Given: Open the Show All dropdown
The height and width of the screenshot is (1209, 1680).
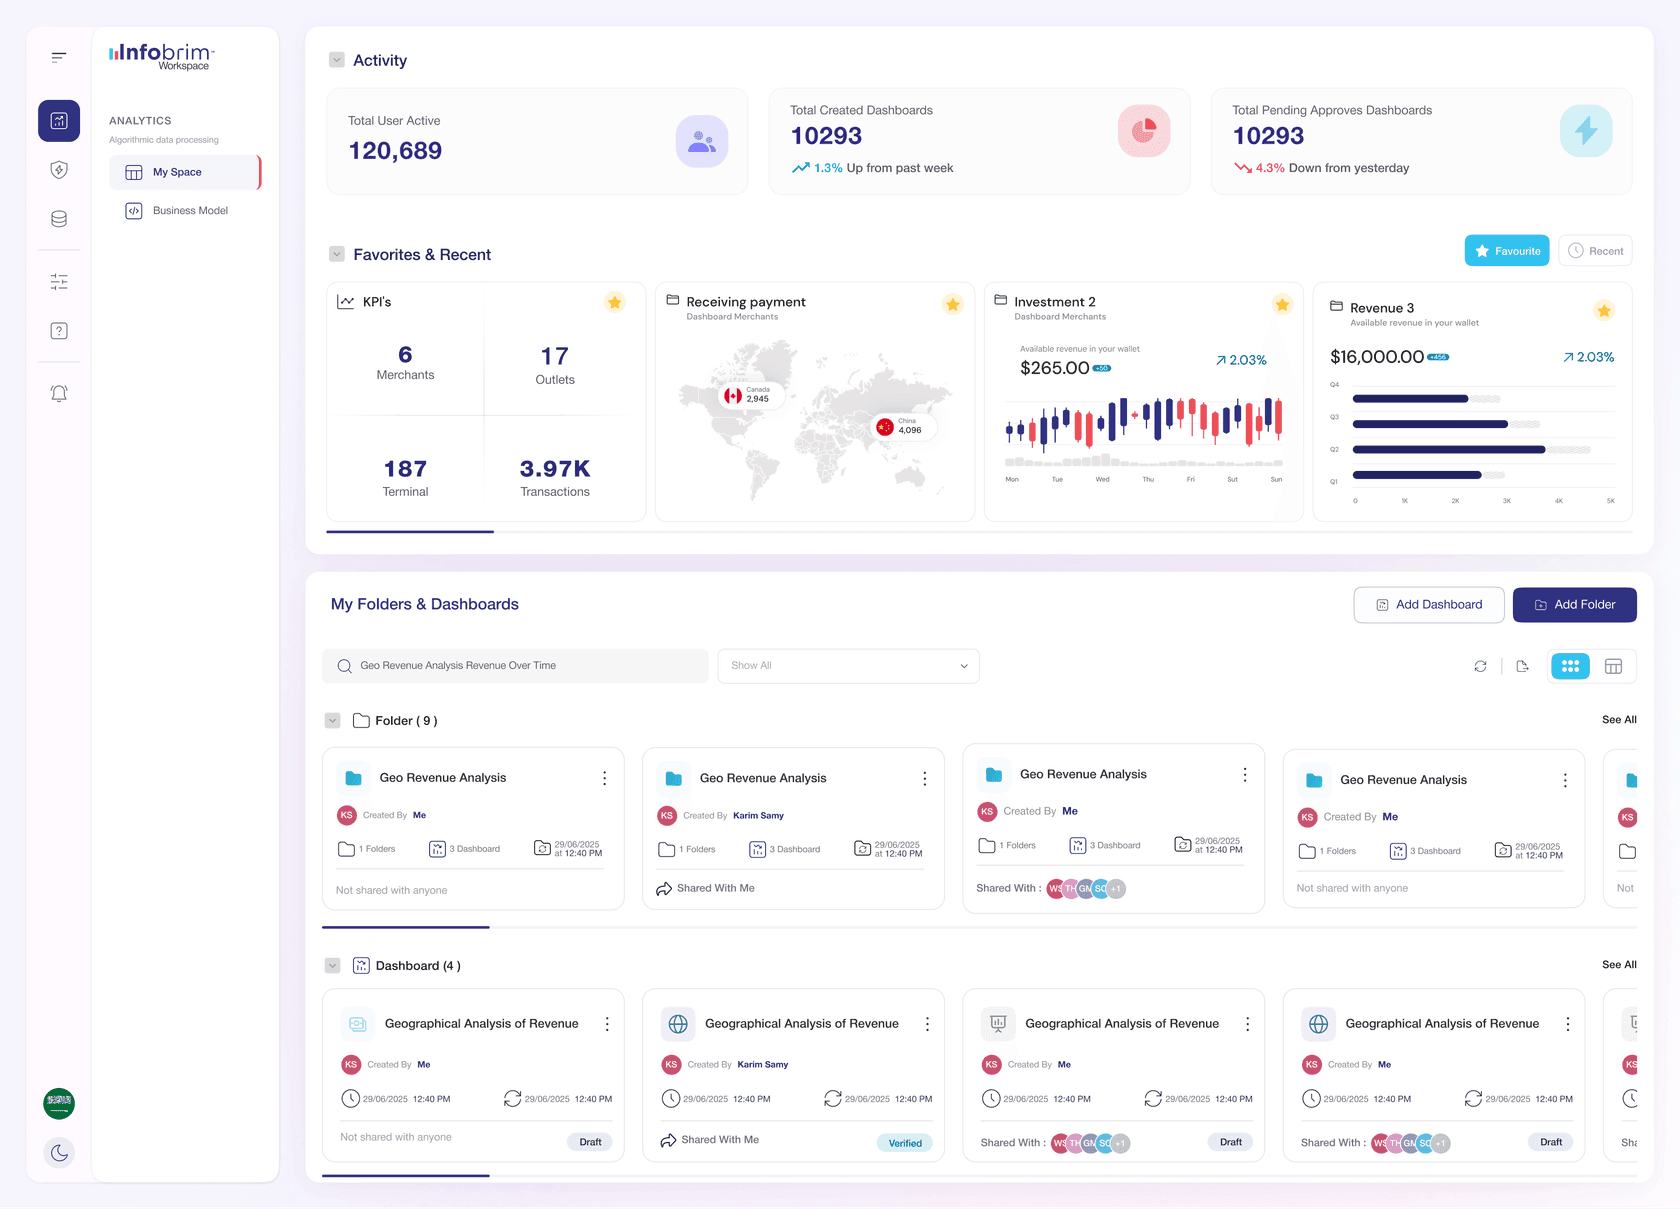Looking at the screenshot, I should coord(848,666).
